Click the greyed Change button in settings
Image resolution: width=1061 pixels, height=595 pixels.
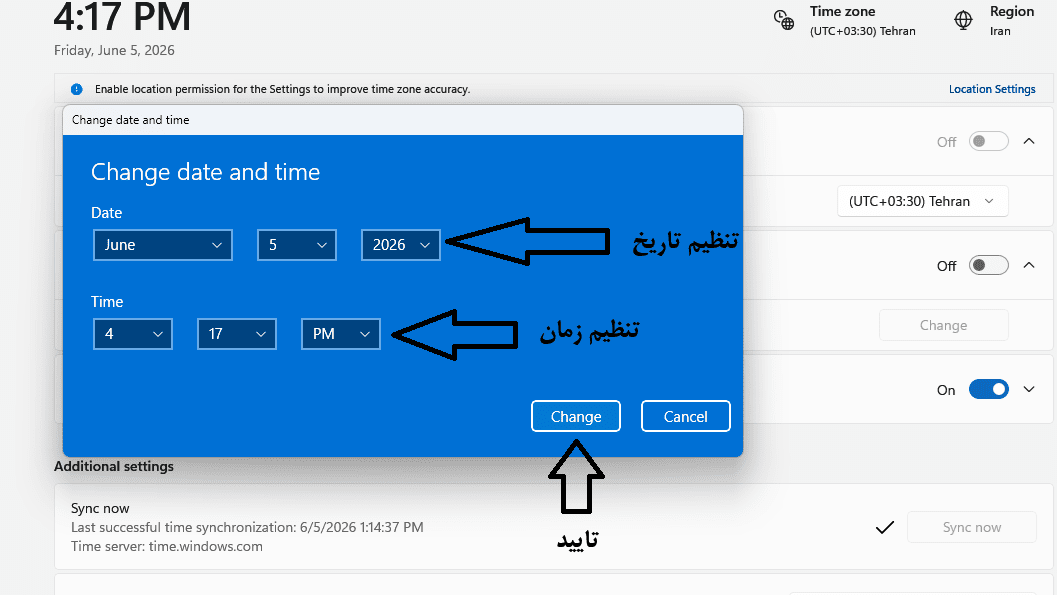943,325
